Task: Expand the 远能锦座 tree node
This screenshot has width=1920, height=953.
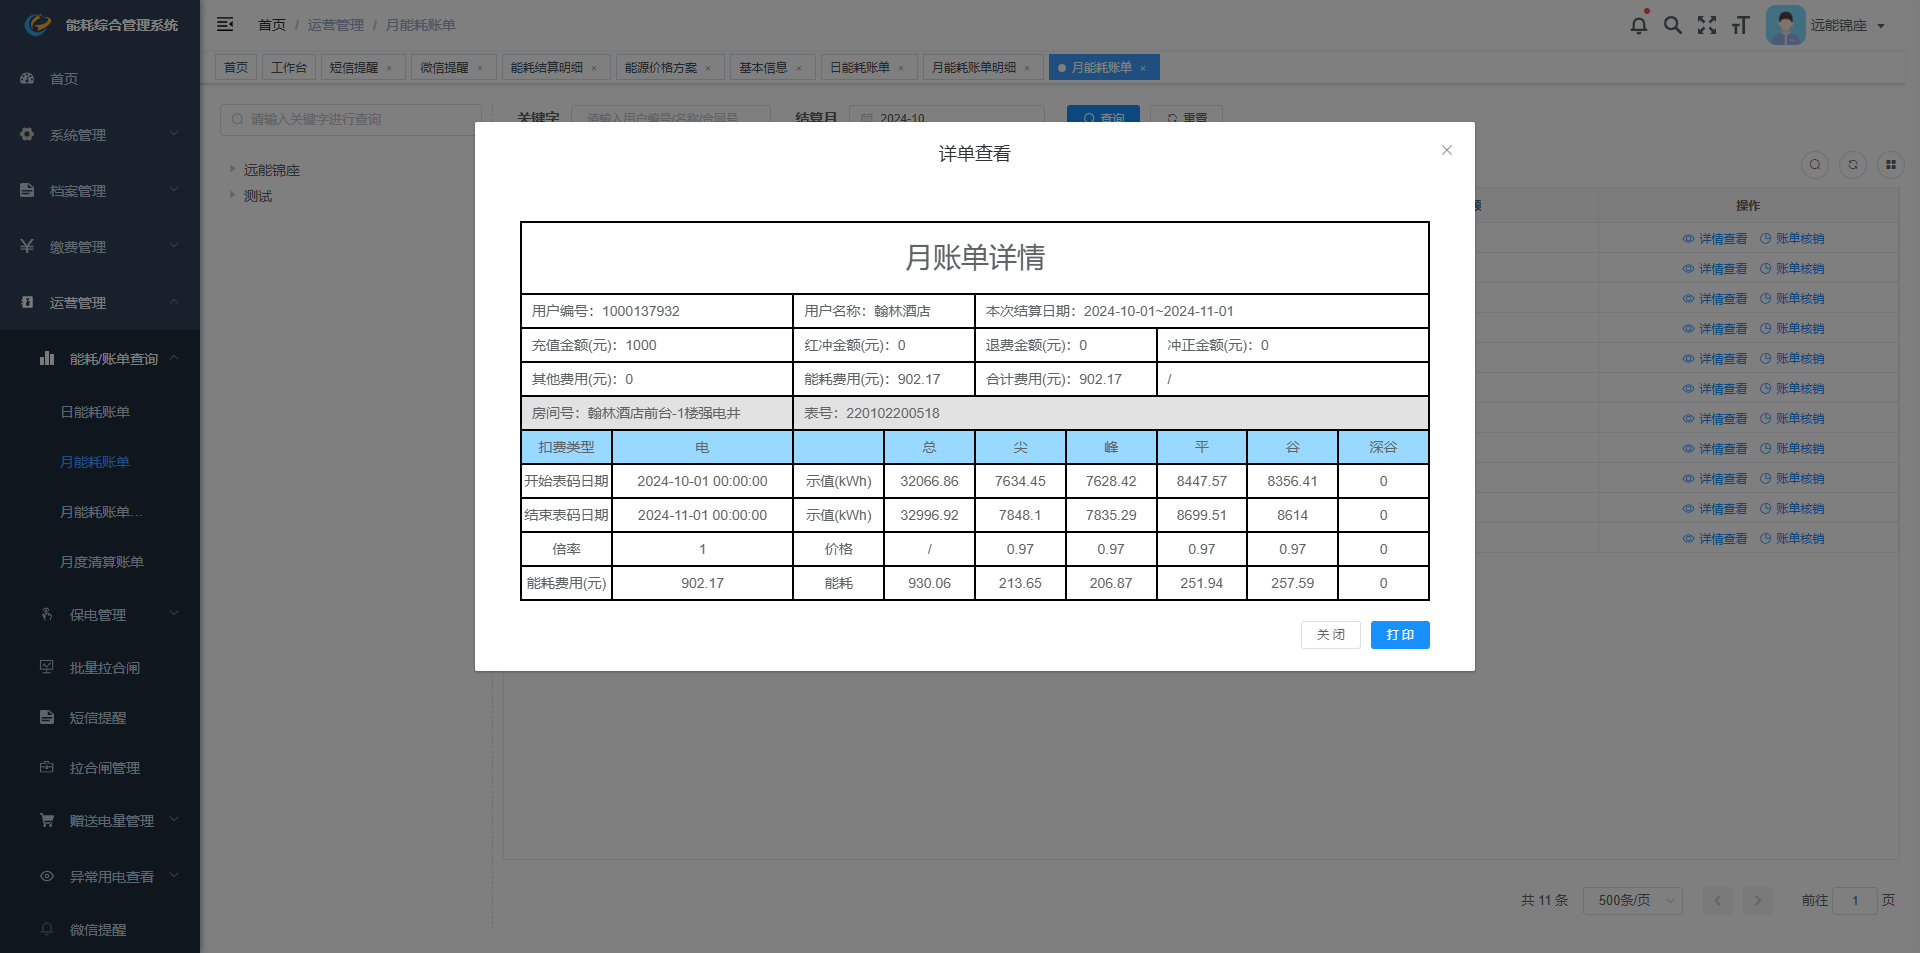Action: point(233,170)
